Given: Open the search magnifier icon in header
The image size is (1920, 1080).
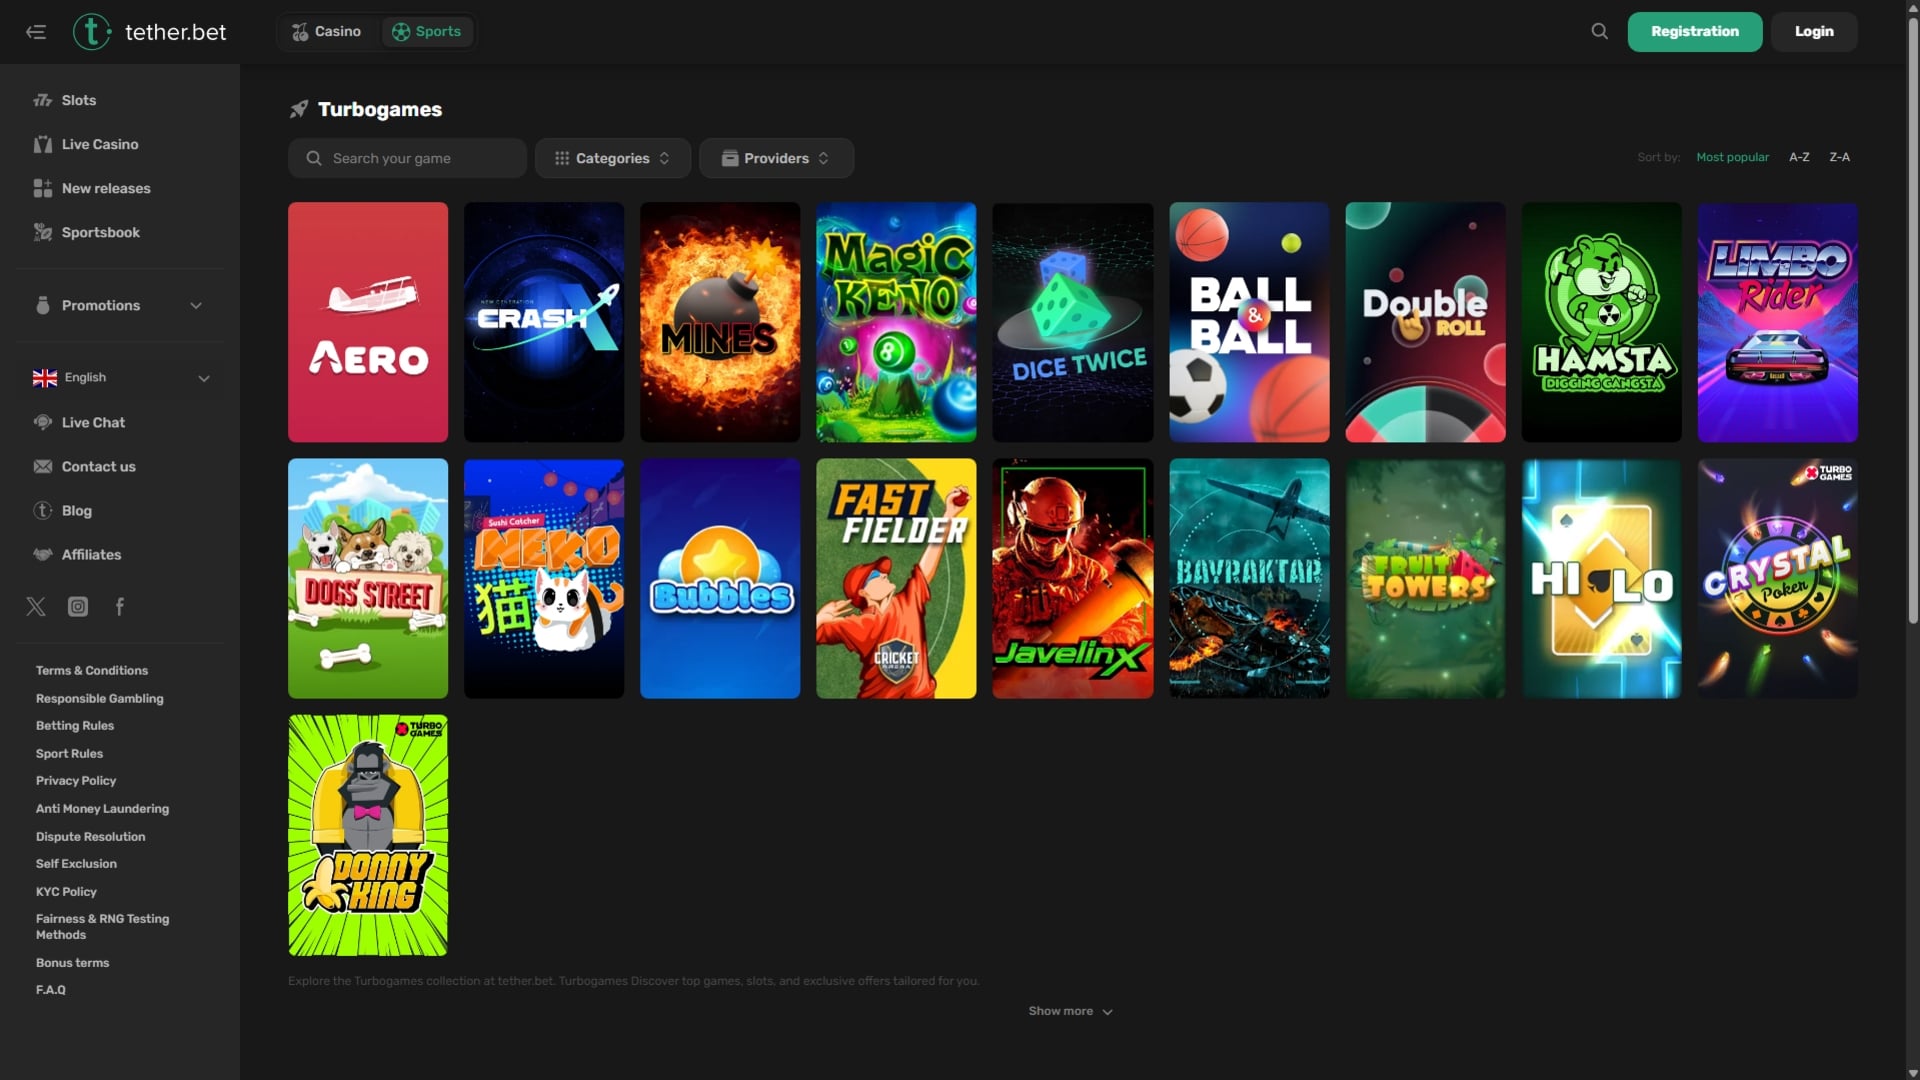Looking at the screenshot, I should (1600, 32).
